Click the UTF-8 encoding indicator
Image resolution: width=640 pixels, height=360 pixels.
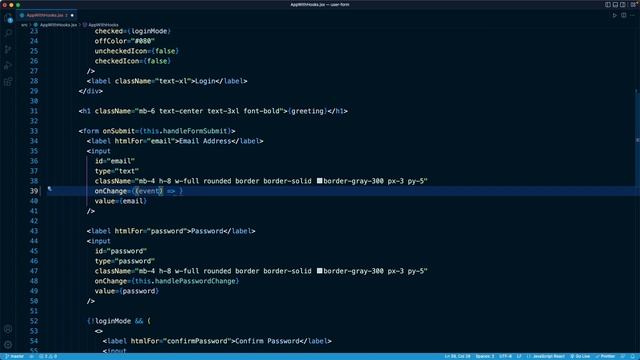[x=505, y=356]
